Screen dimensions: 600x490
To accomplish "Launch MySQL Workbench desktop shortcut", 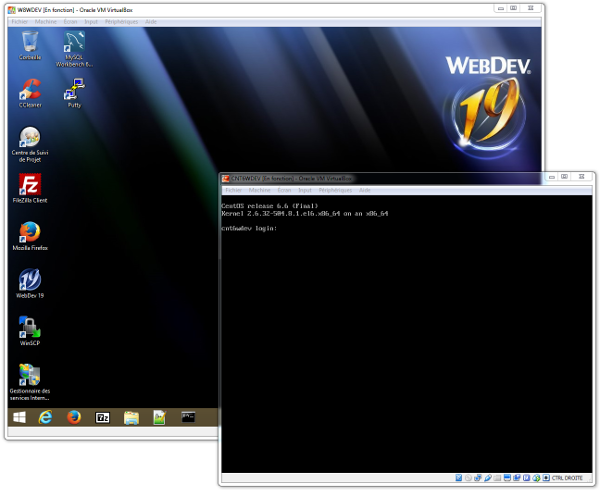I will 74,49.
